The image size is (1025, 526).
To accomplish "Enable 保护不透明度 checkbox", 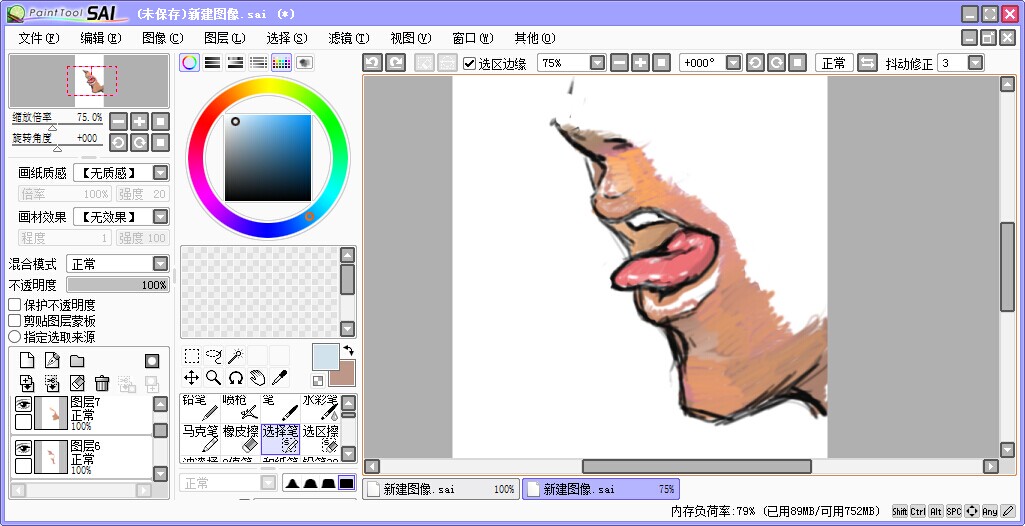I will 15,305.
